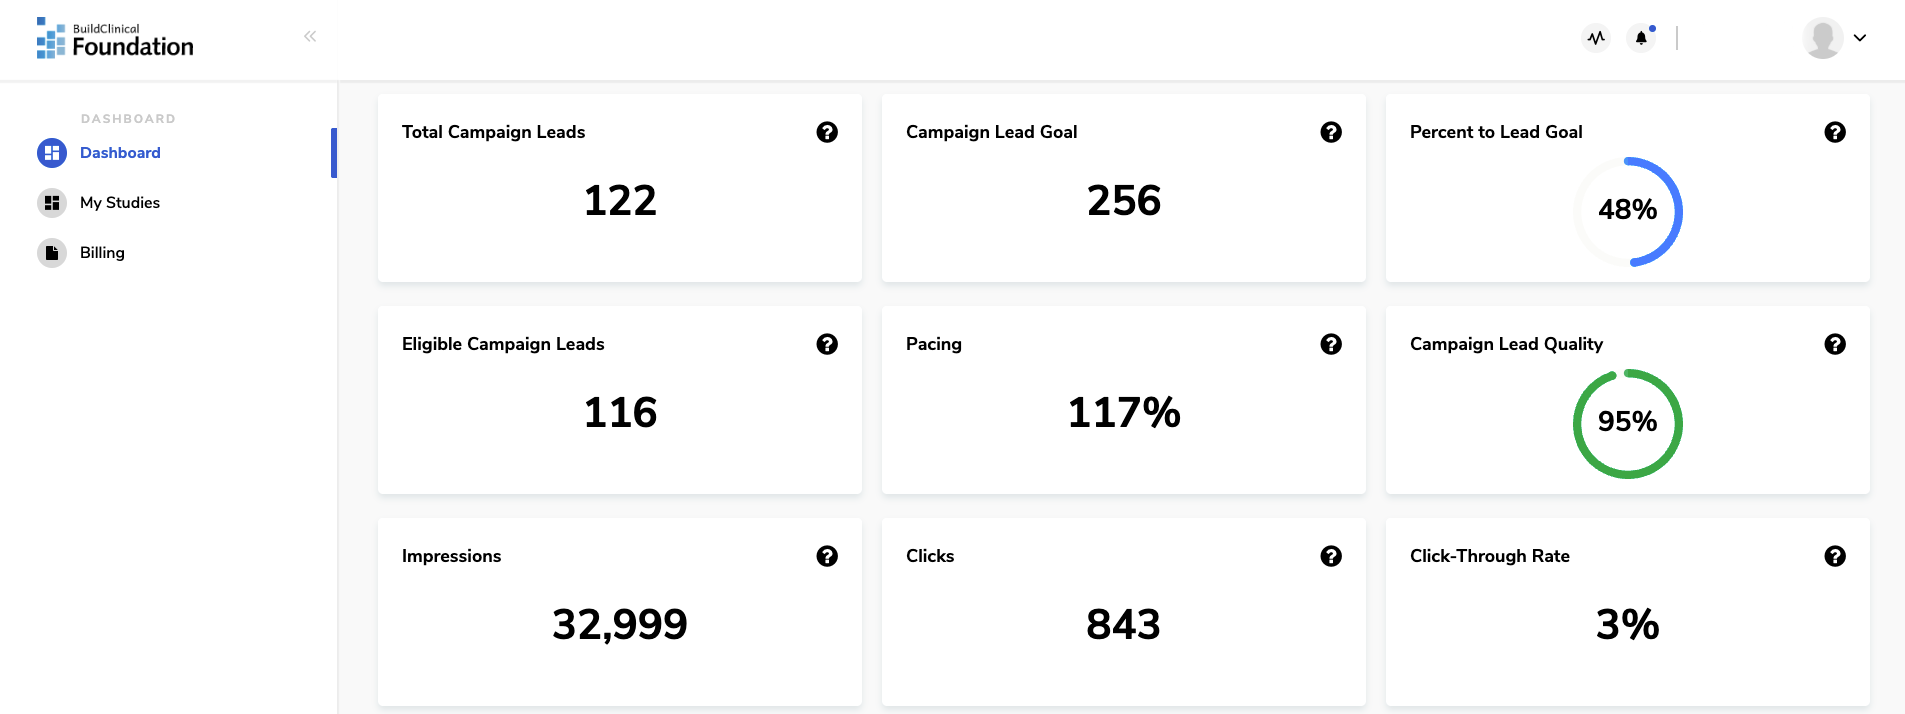Click the Impressions help icon

pos(827,556)
